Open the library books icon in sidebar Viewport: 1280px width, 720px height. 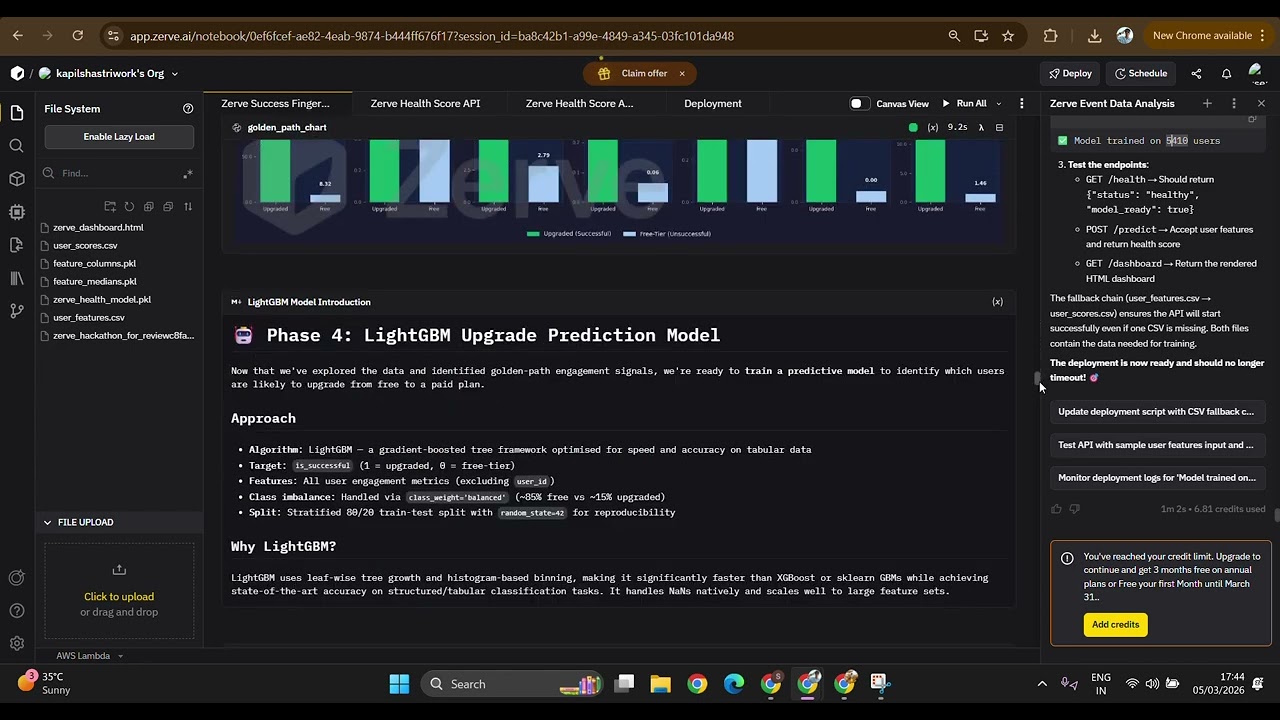(16, 278)
